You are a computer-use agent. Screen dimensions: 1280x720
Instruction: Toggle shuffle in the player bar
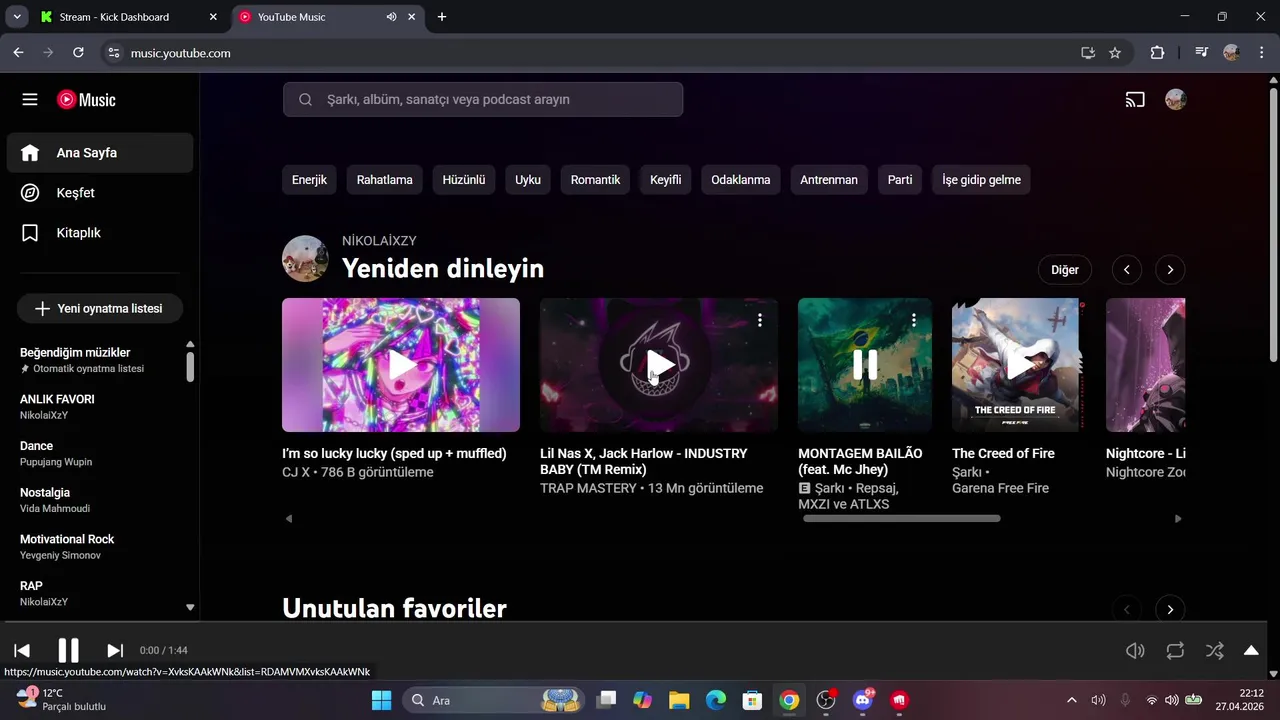[x=1215, y=651]
